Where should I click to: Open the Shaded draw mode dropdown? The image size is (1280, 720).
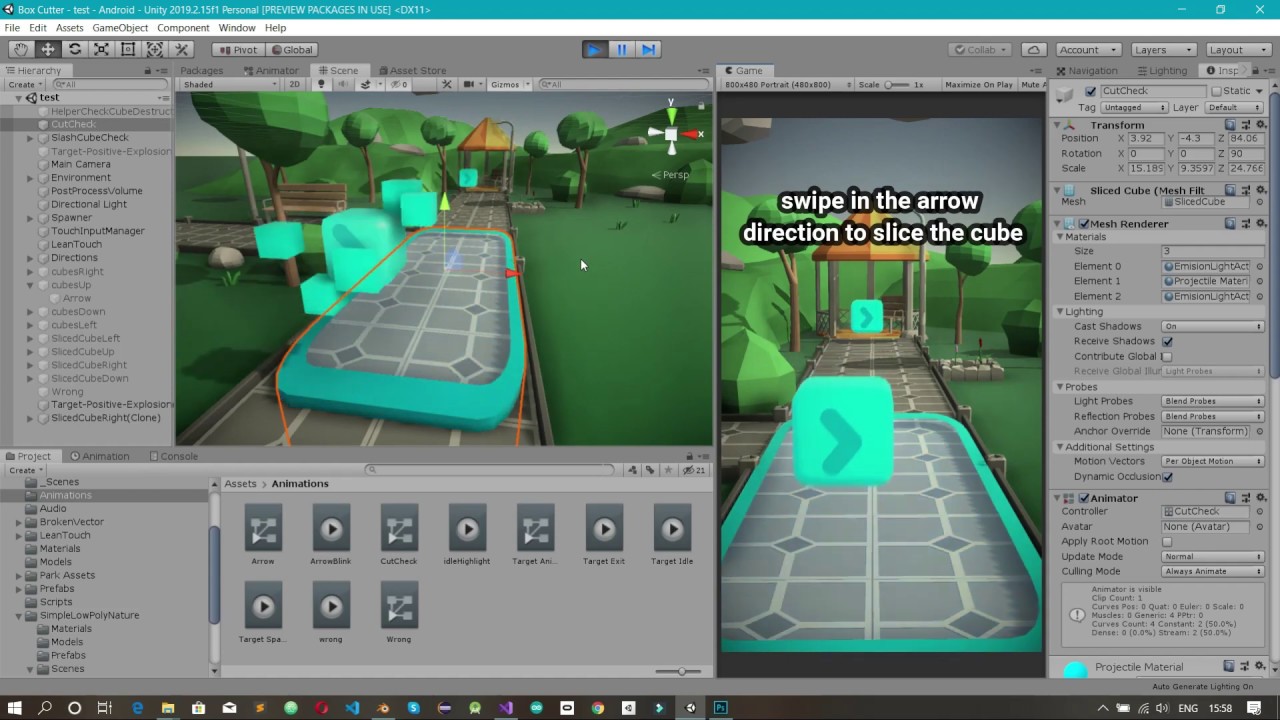pos(230,84)
